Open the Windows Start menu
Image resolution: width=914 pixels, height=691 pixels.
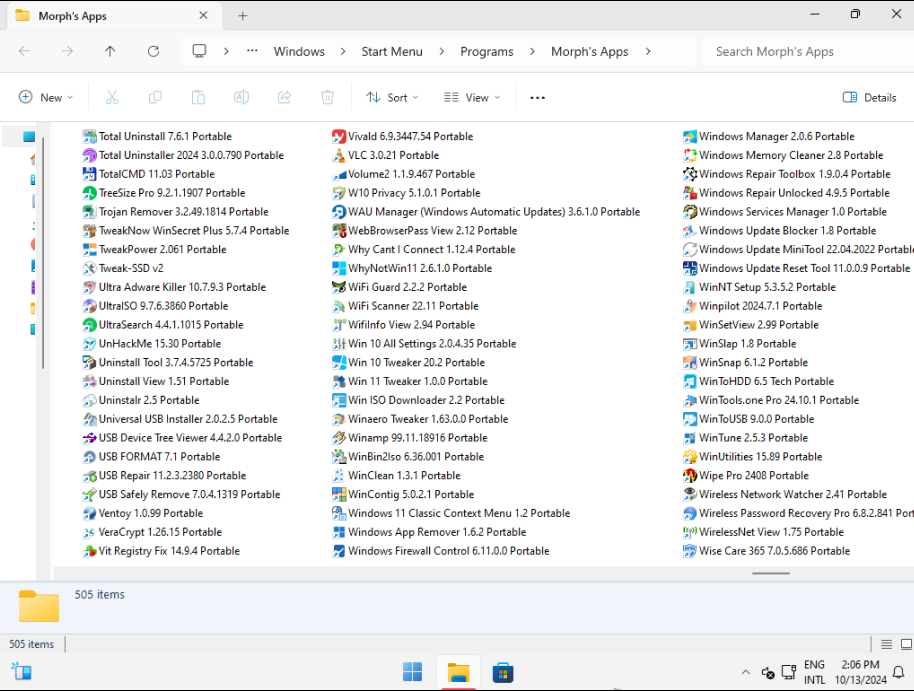tap(412, 672)
